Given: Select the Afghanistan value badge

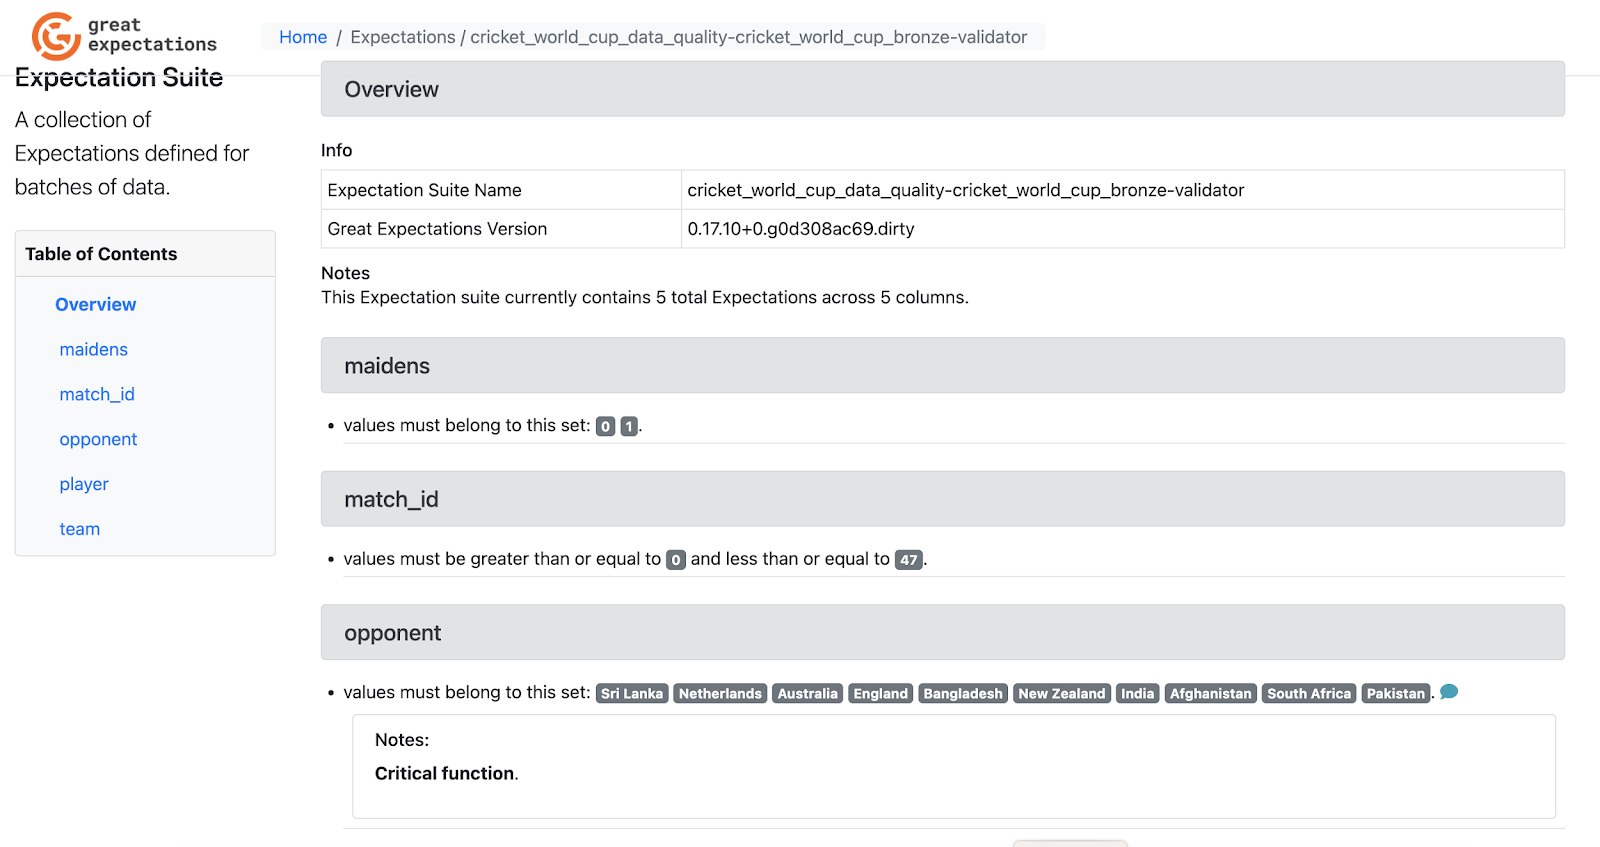Looking at the screenshot, I should [1211, 693].
